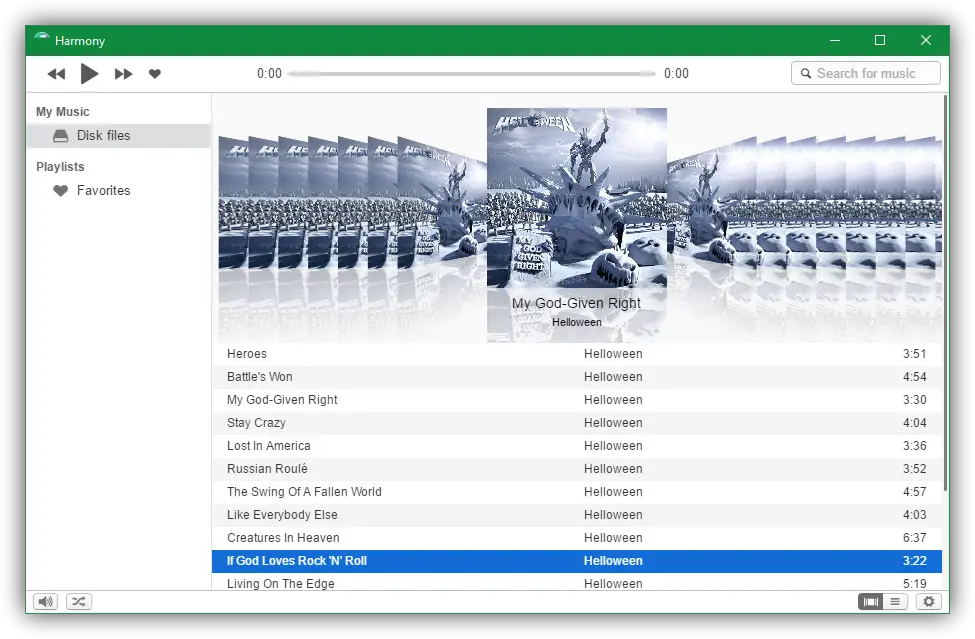The image size is (975, 639).
Task: Toggle shuffle mode
Action: coord(79,602)
